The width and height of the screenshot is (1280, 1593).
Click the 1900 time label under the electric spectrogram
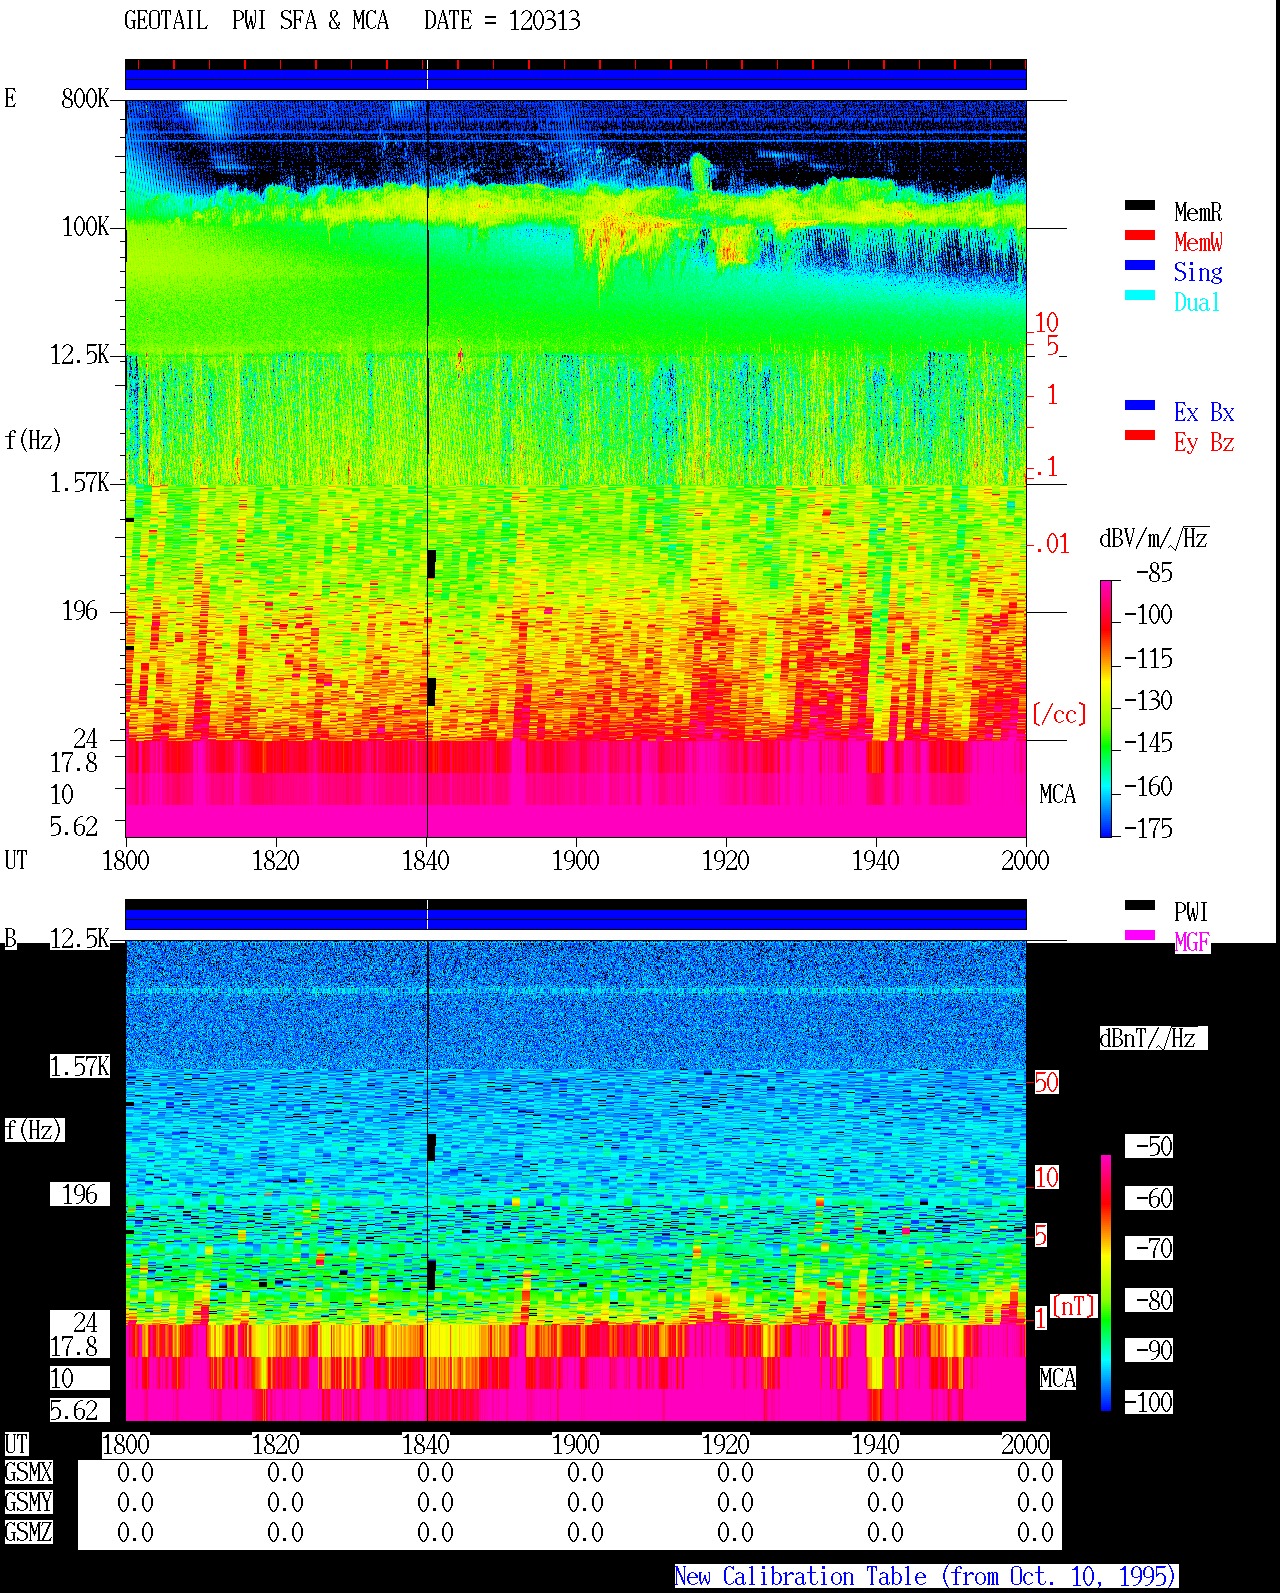576,860
